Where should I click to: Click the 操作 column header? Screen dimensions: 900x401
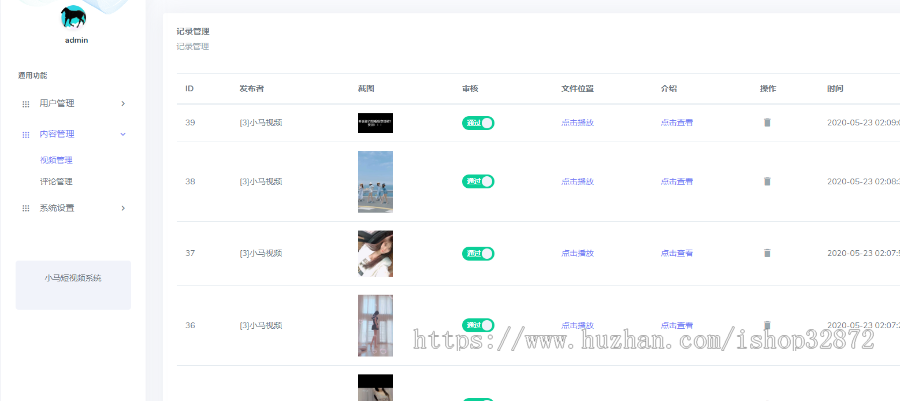coord(768,89)
